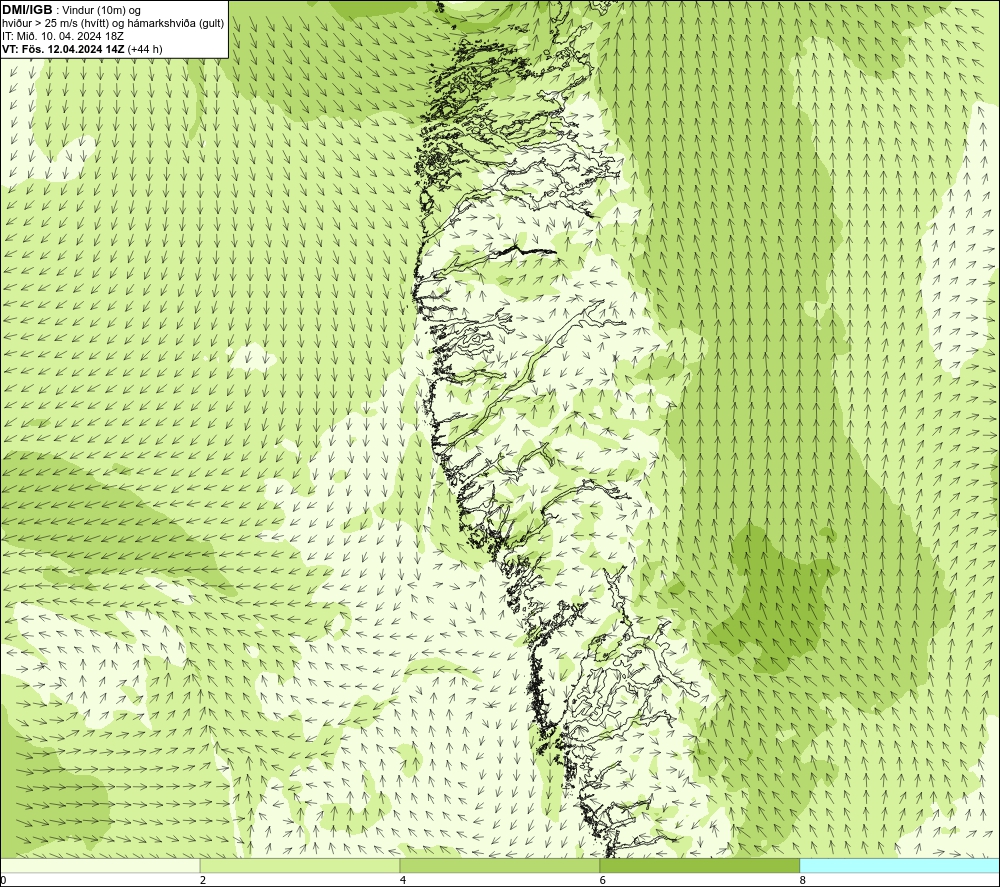Image resolution: width=1000 pixels, height=887 pixels.
Task: Select the cyan swatch above 8 m/s
Action: tap(900, 865)
